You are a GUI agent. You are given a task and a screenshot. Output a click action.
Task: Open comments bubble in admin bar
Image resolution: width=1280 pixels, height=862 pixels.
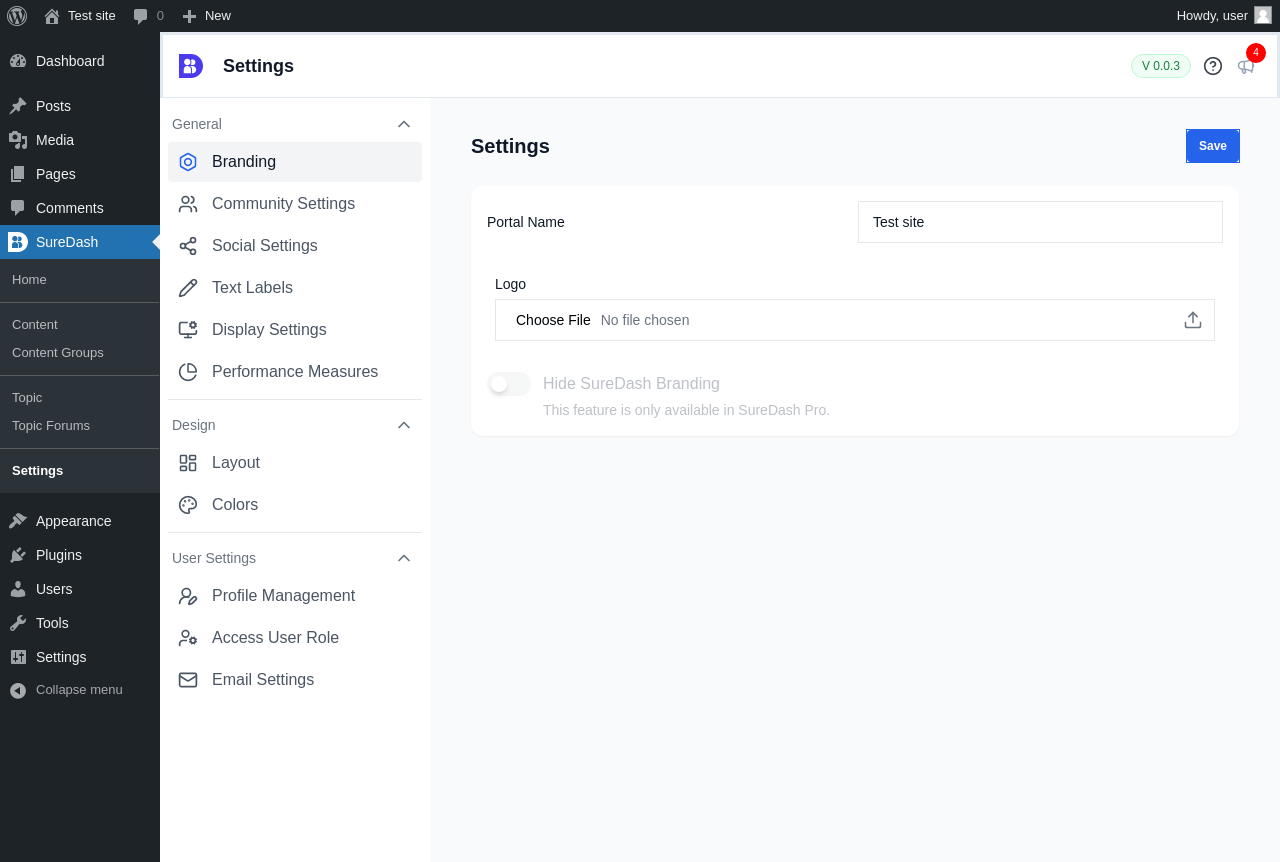[148, 16]
